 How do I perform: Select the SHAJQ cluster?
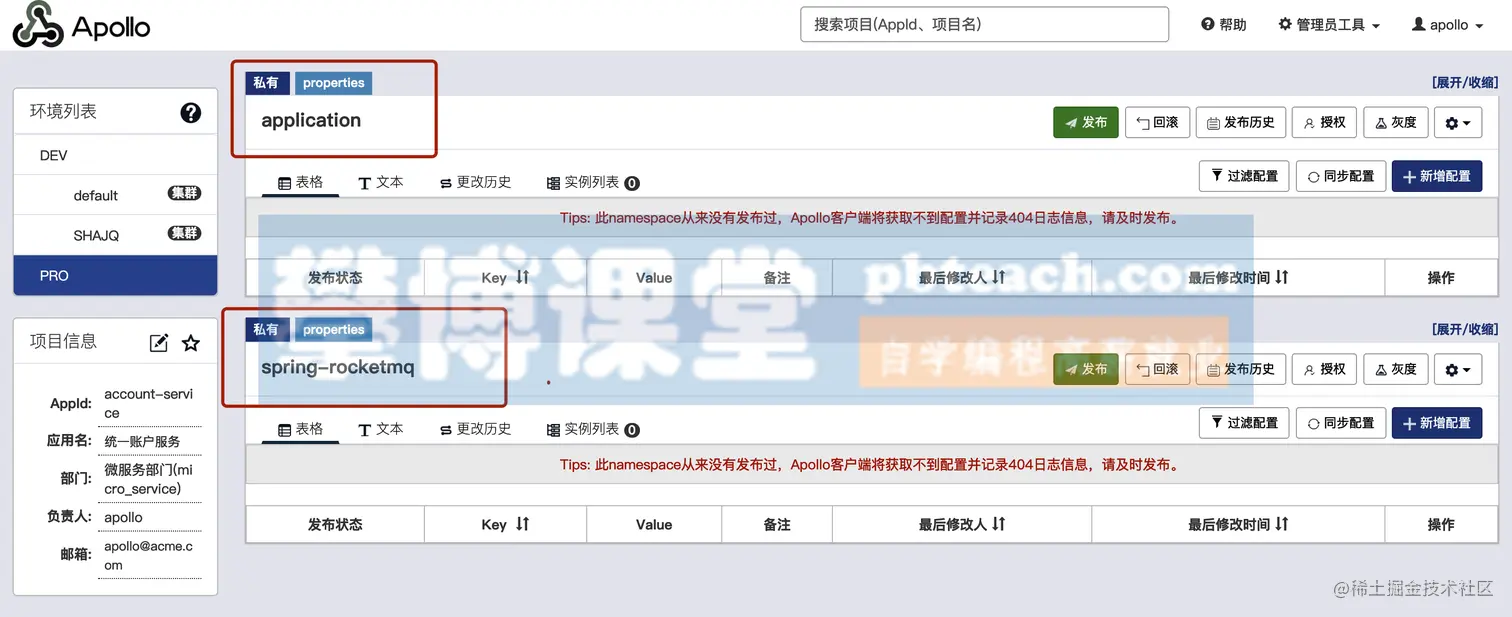point(115,234)
